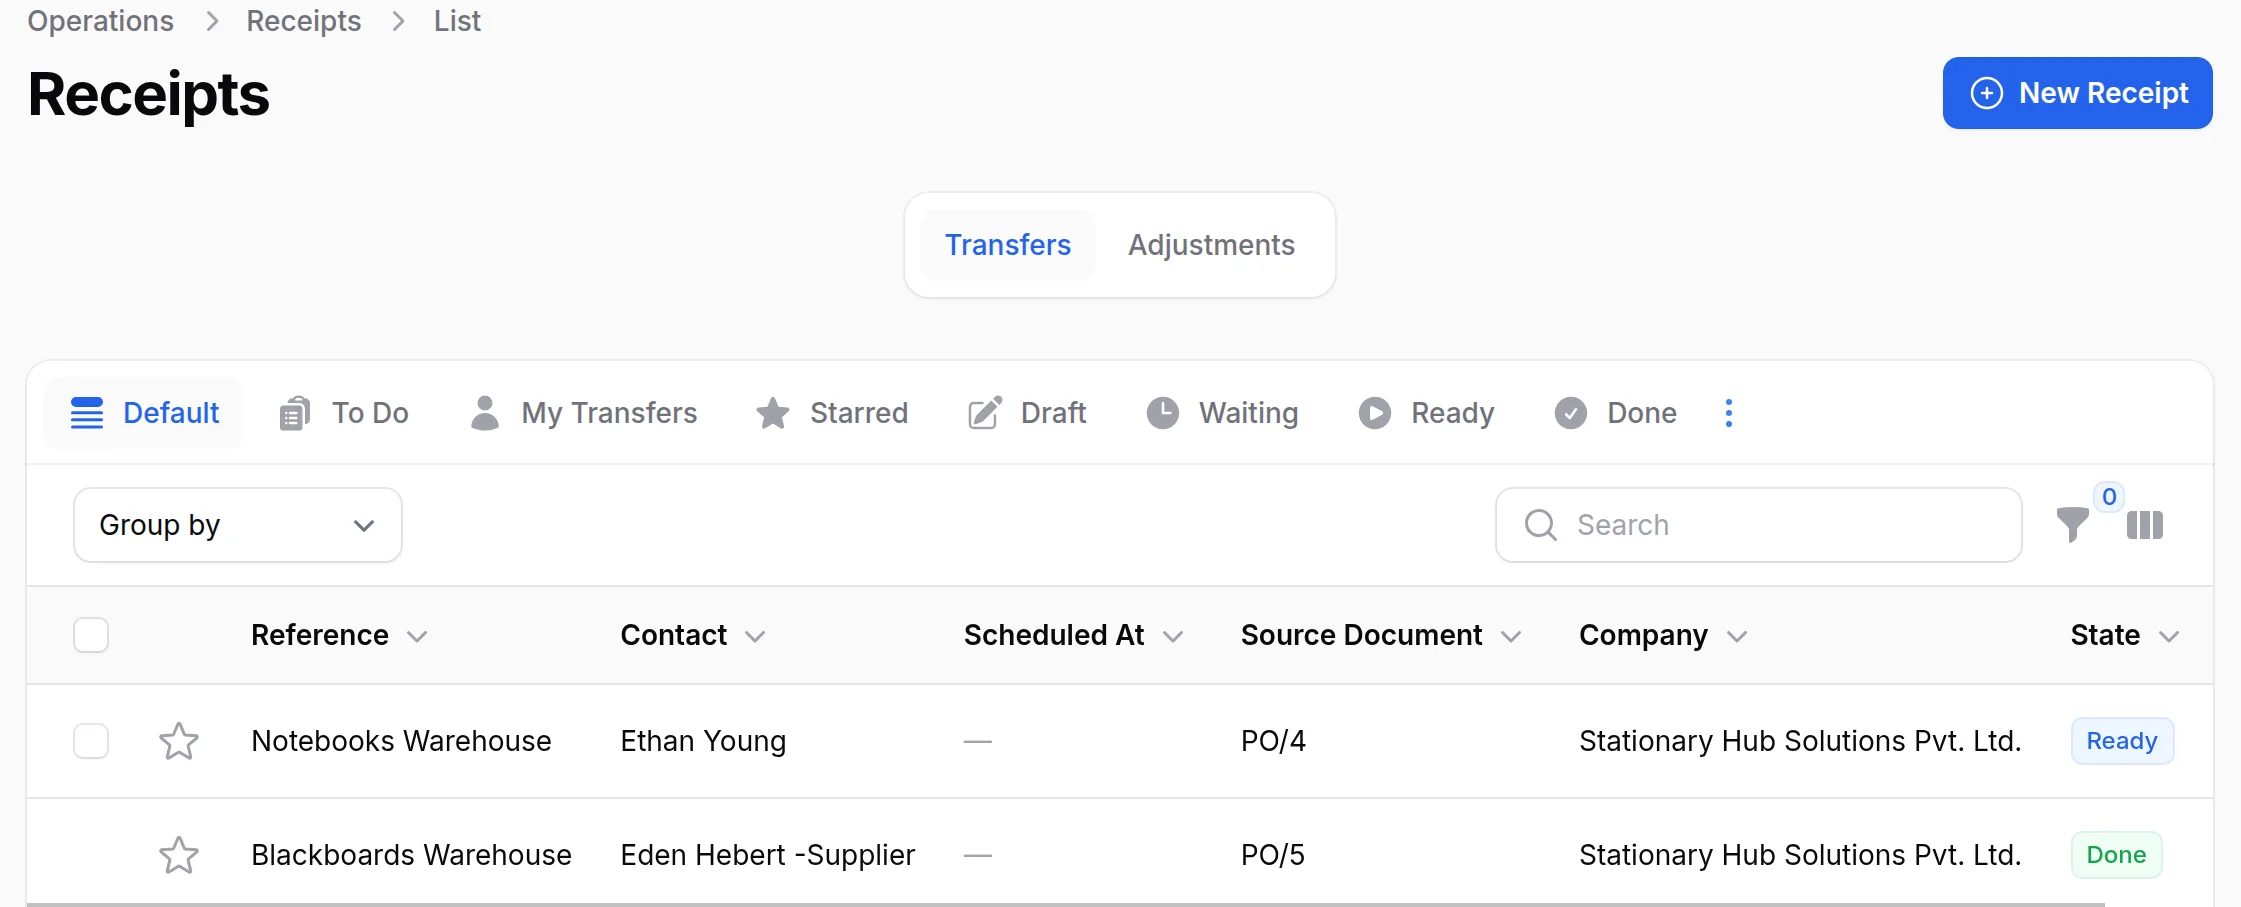The width and height of the screenshot is (2241, 907).
Task: Click the filter count badge showing 0
Action: pyautogui.click(x=2109, y=497)
